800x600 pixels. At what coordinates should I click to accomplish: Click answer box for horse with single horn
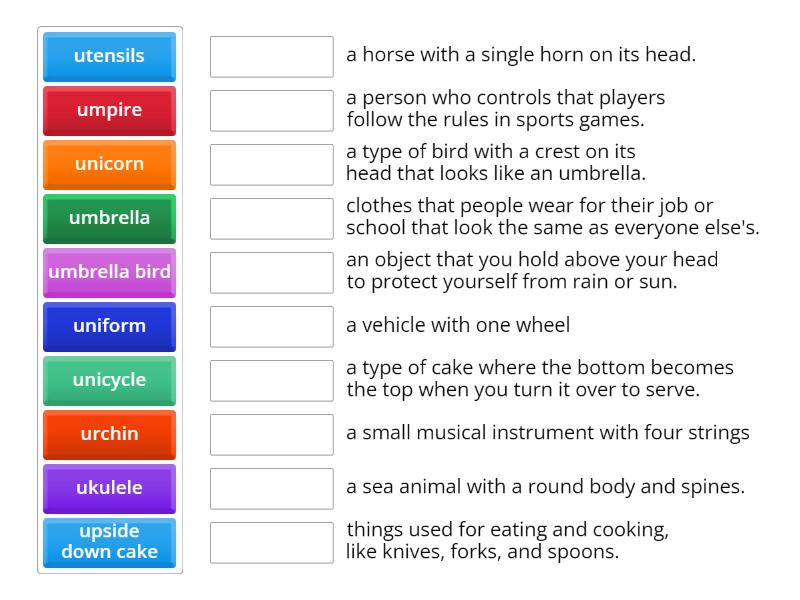pyautogui.click(x=271, y=56)
